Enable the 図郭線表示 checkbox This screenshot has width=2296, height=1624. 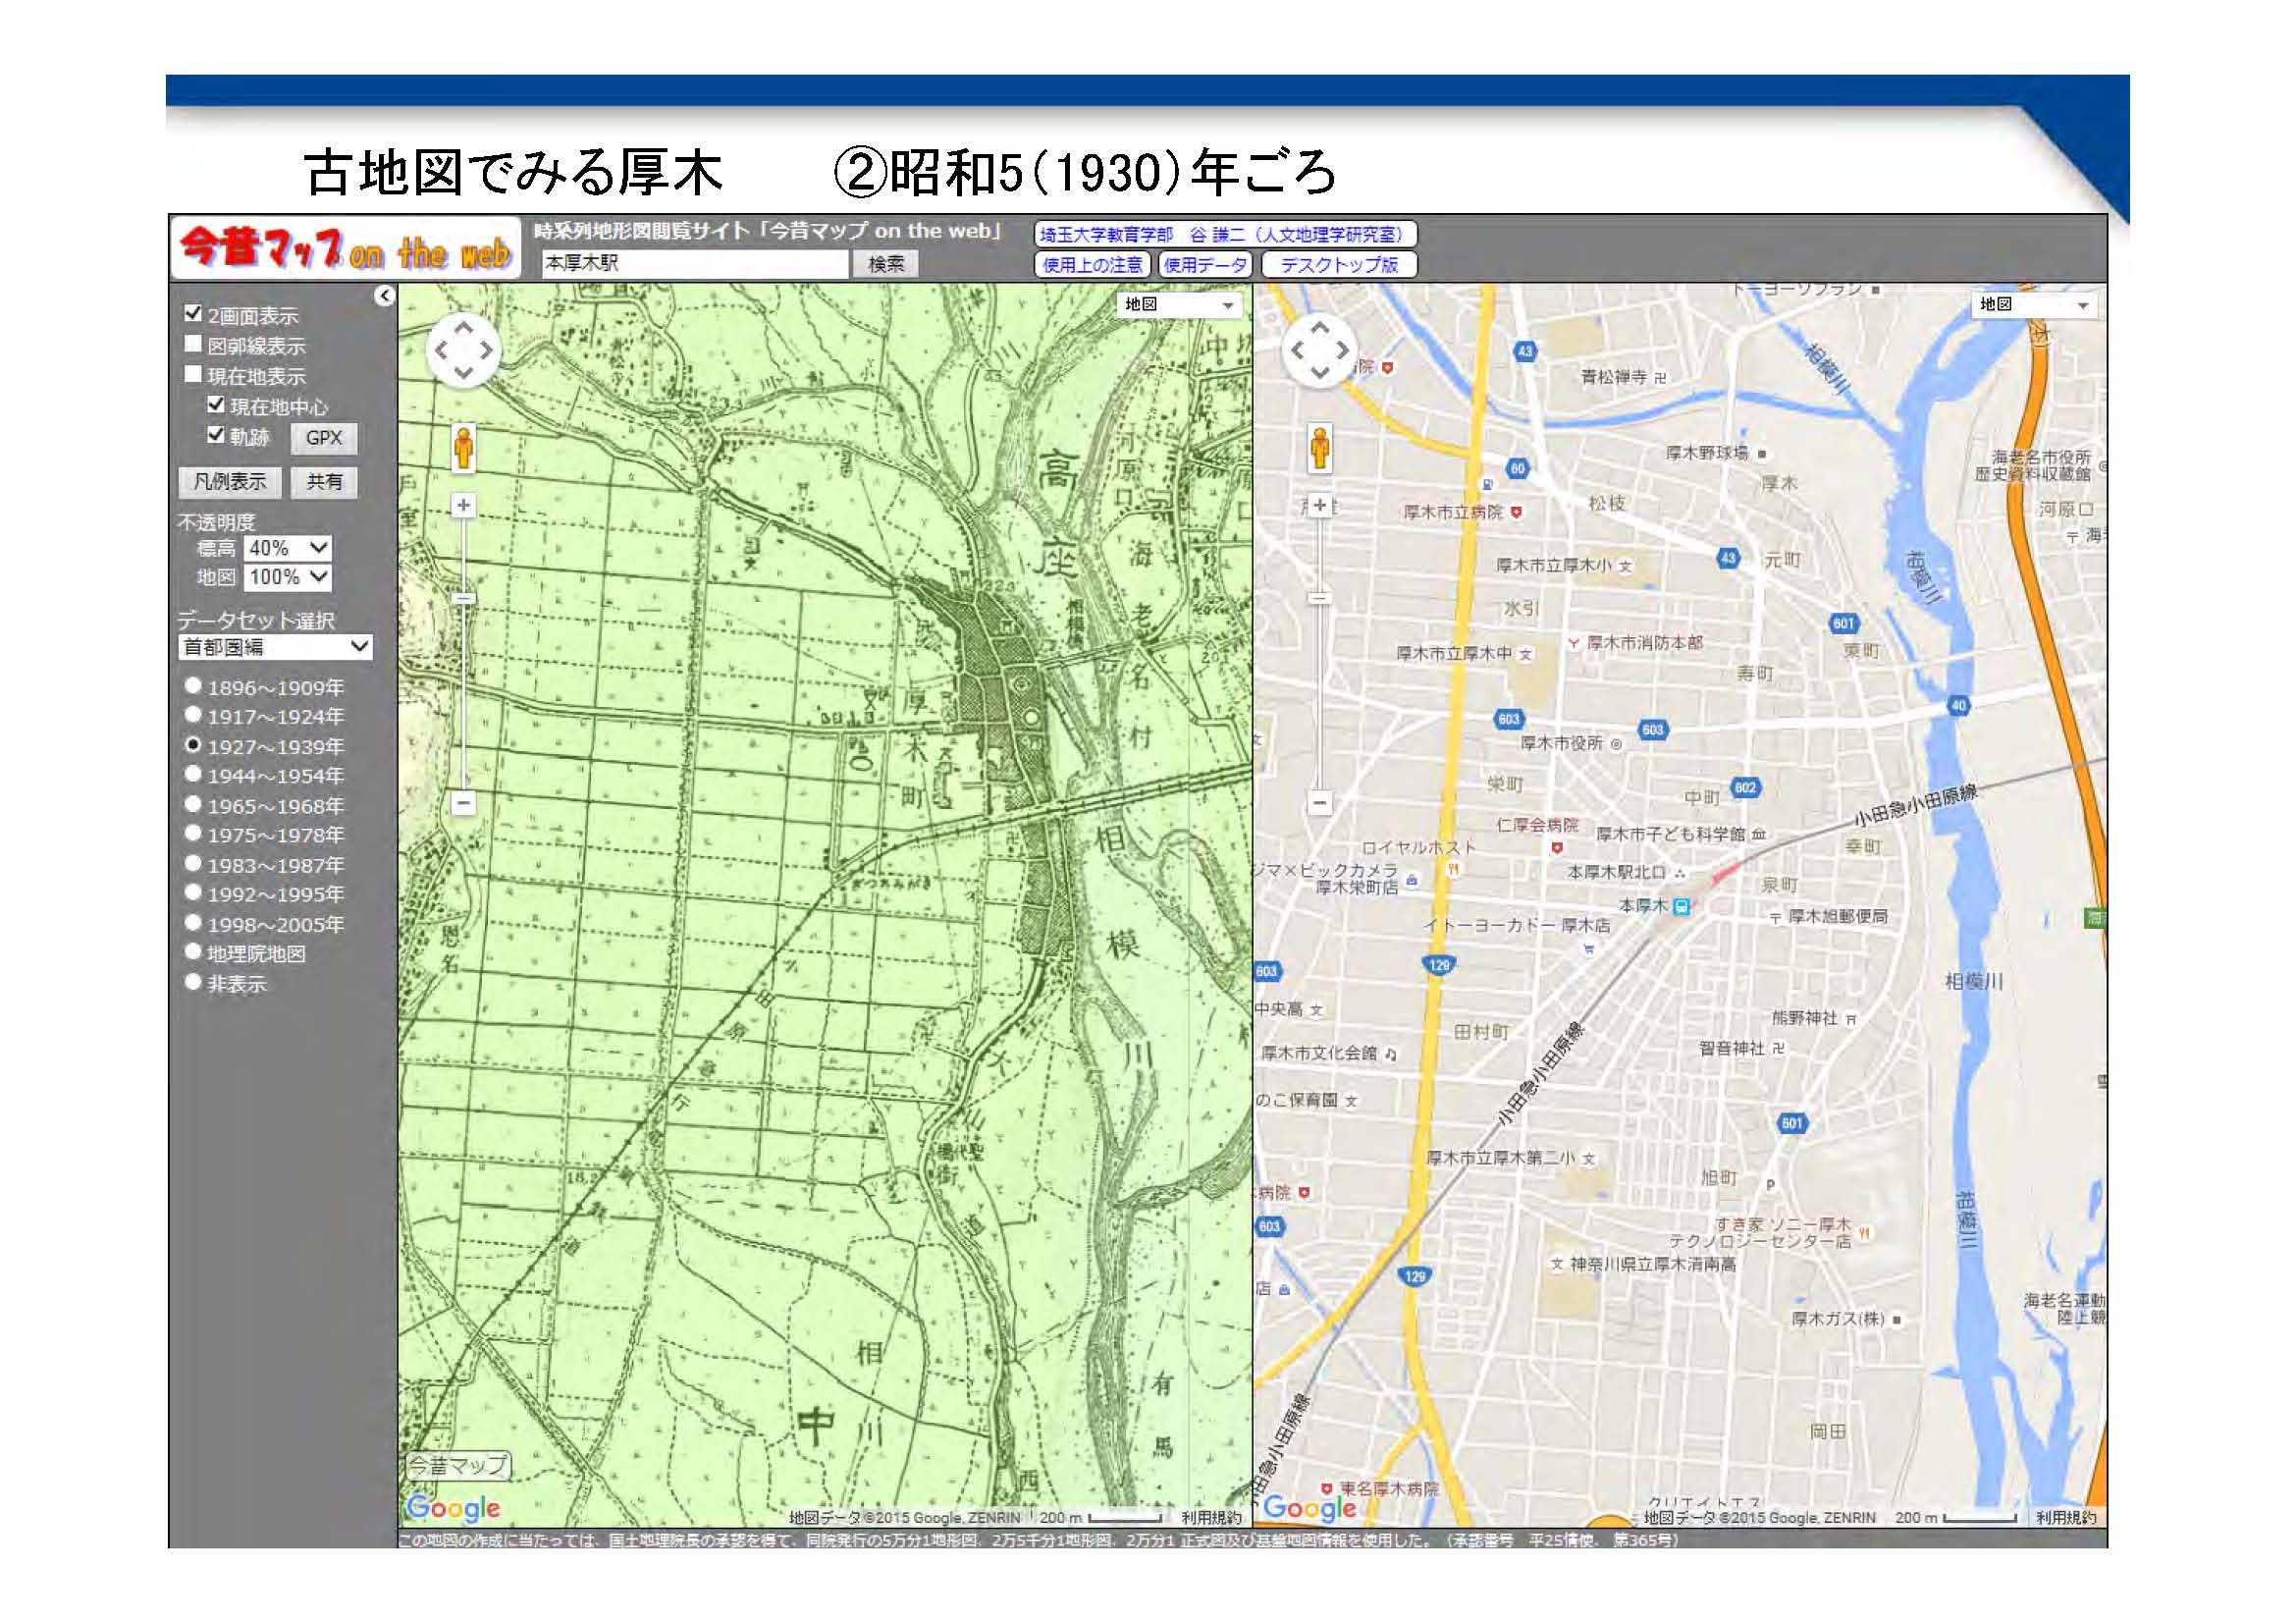193,343
